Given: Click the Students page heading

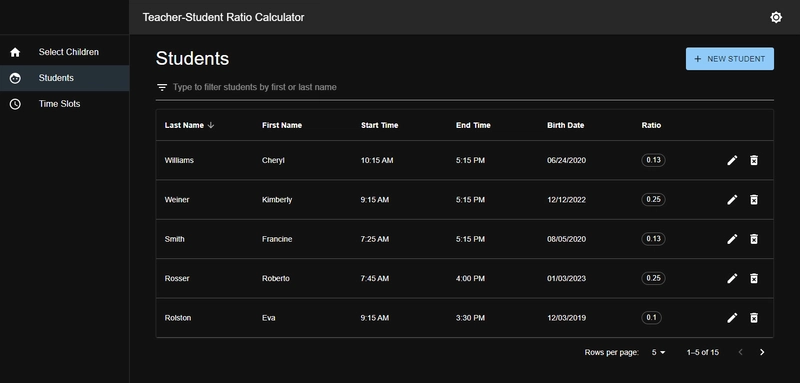Looking at the screenshot, I should (x=192, y=59).
